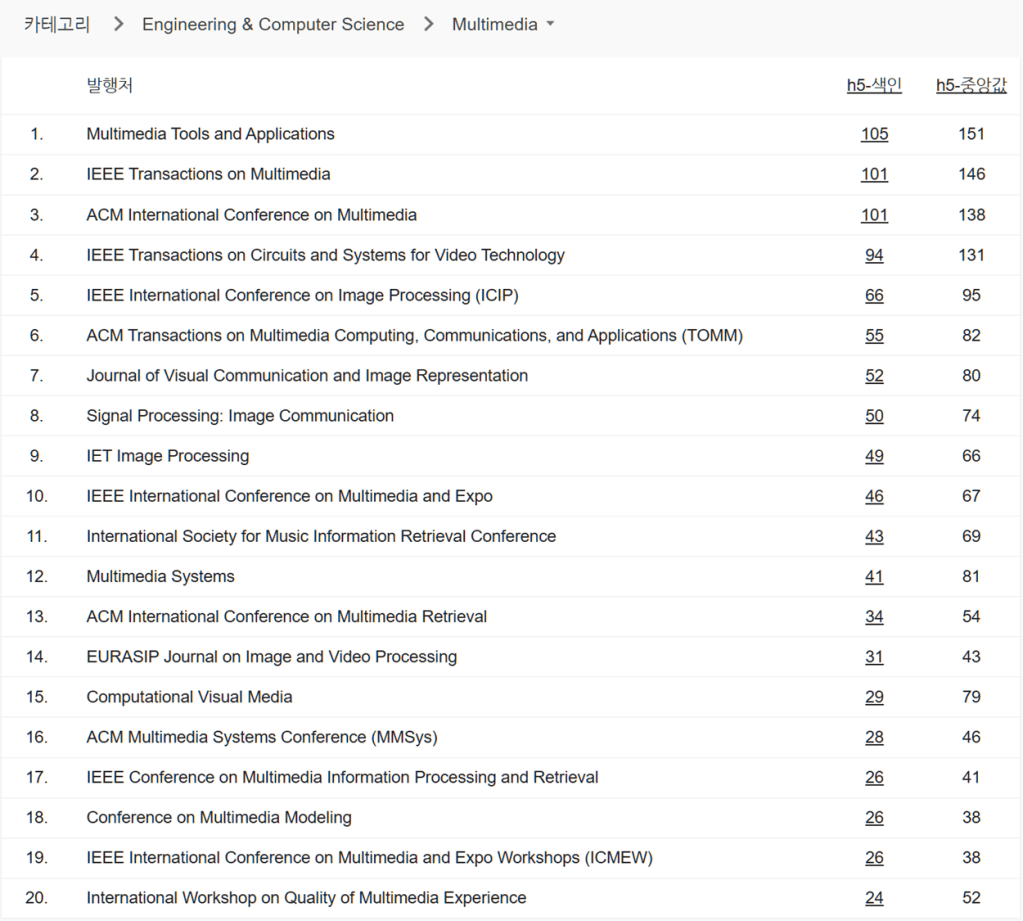This screenshot has width=1023, height=921.
Task: Open h5-index 50 for Signal Processing: Image Communication
Action: tap(874, 416)
